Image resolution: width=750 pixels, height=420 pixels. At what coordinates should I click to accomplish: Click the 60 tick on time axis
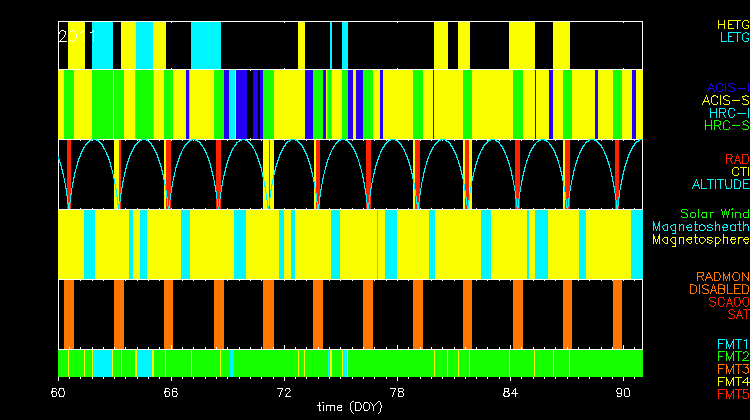(59, 392)
